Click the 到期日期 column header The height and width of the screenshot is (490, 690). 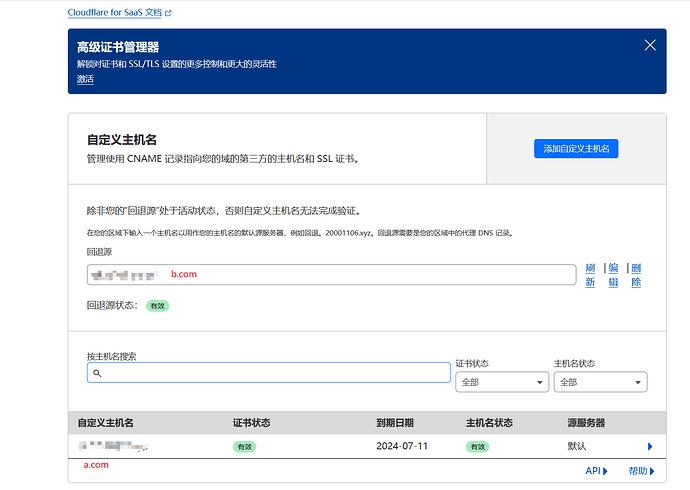click(x=395, y=423)
